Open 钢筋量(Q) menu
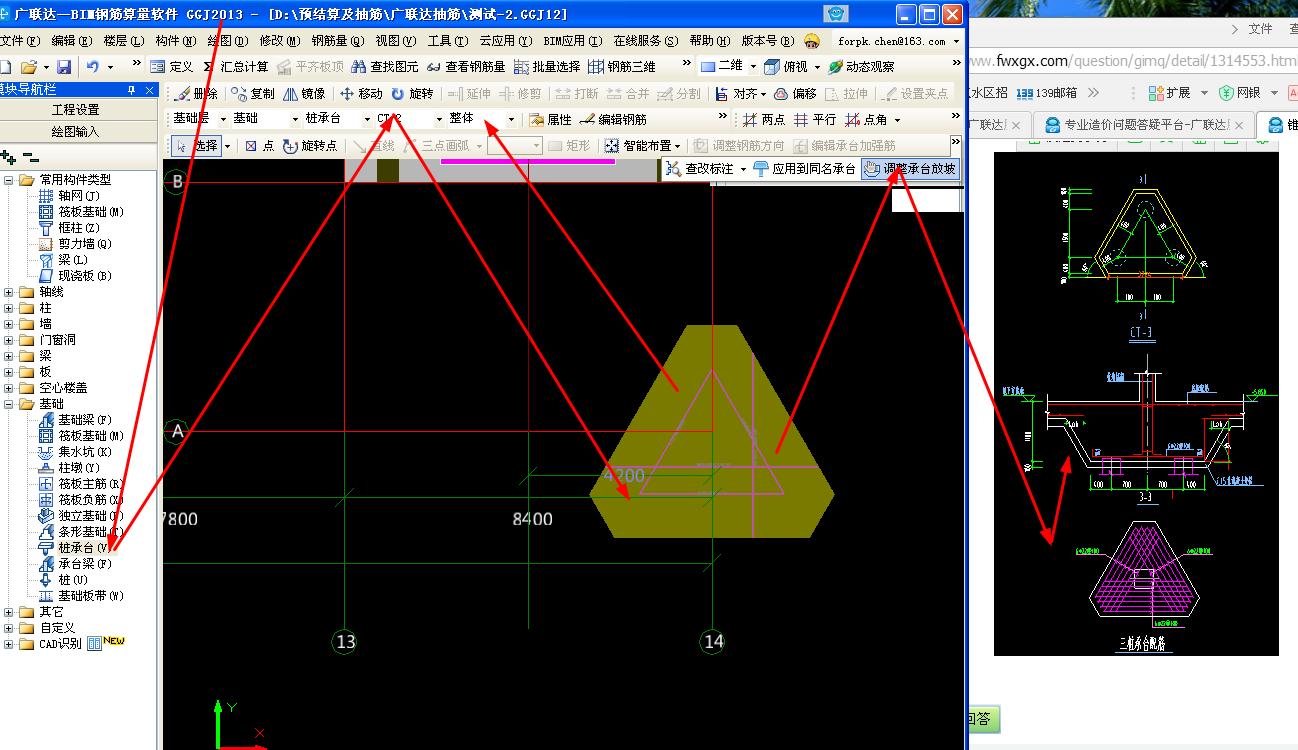Screen dimensions: 1298x750 click(339, 41)
